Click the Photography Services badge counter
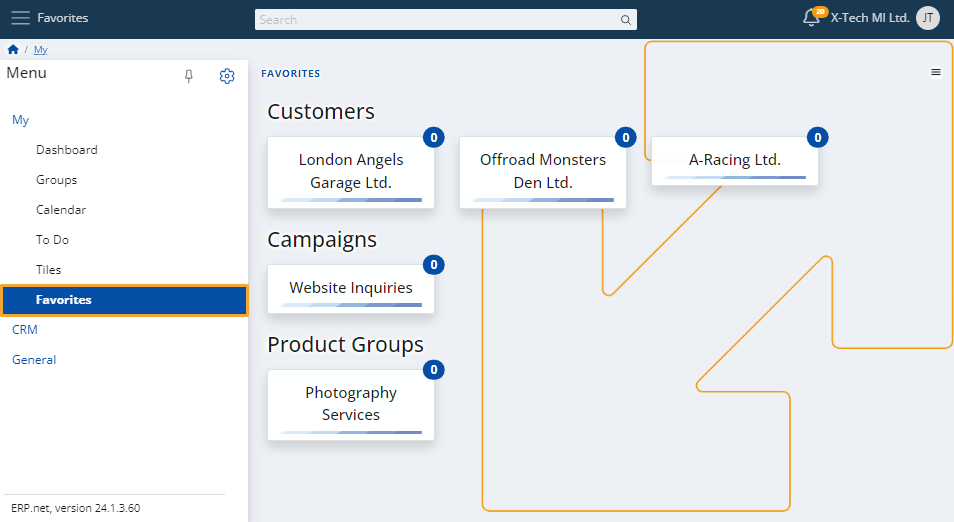Image resolution: width=954 pixels, height=522 pixels. [433, 370]
